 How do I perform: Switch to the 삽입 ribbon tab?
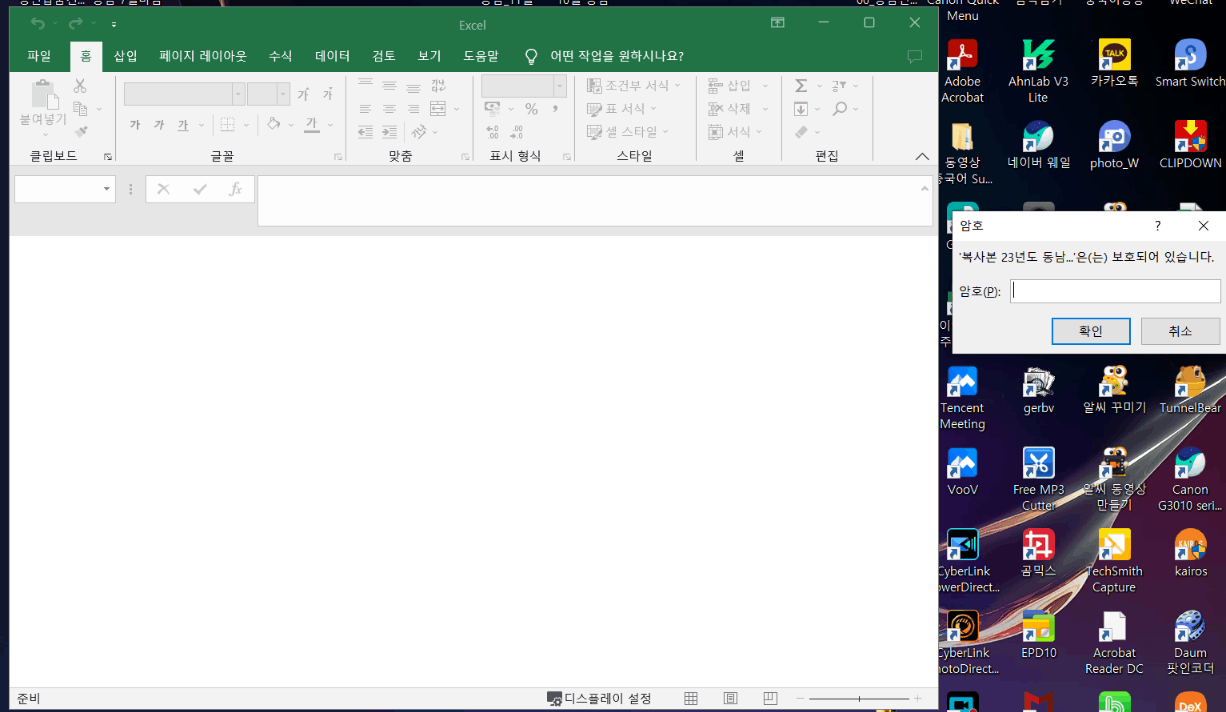pos(125,56)
